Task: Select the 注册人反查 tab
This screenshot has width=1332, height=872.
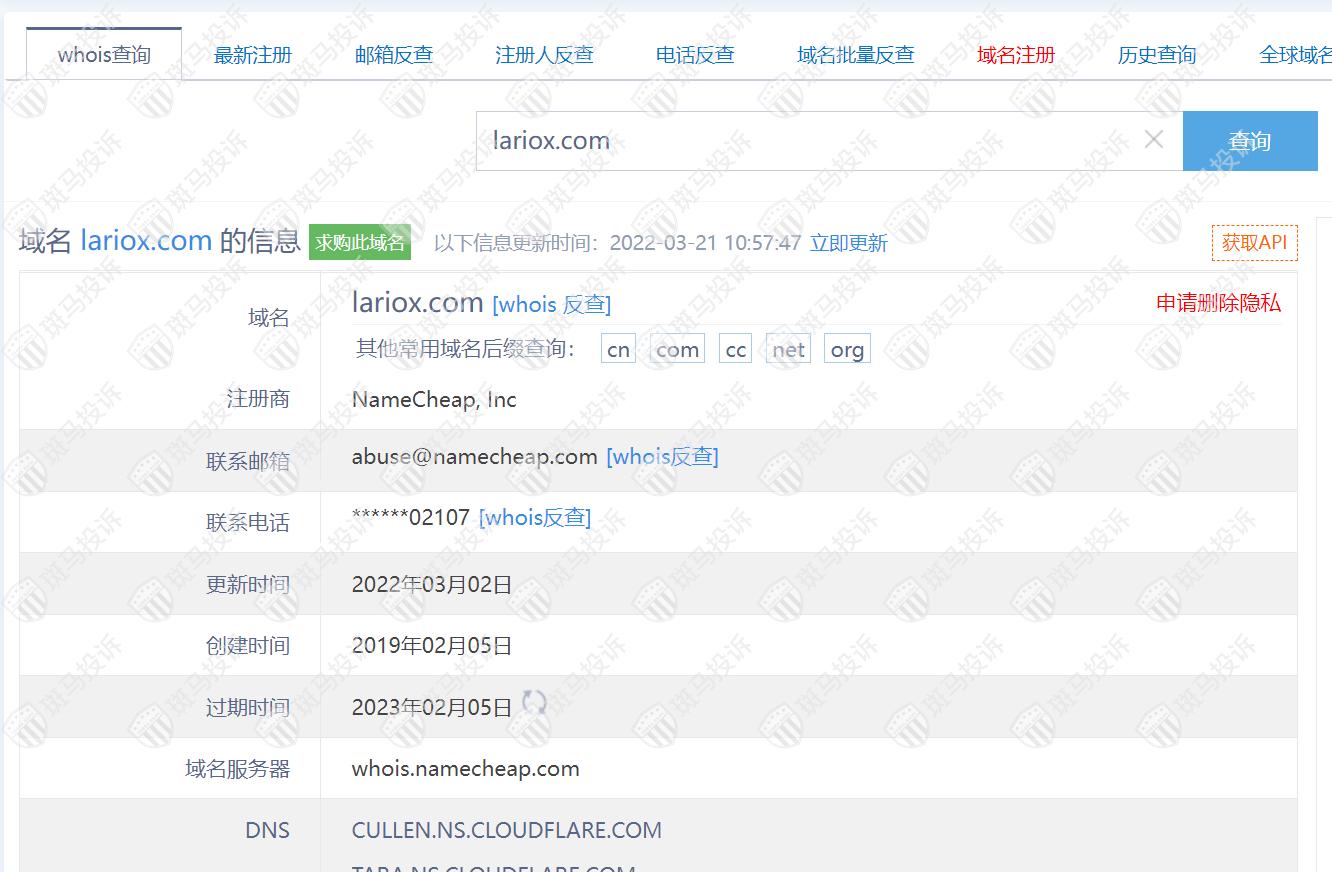Action: coord(544,55)
